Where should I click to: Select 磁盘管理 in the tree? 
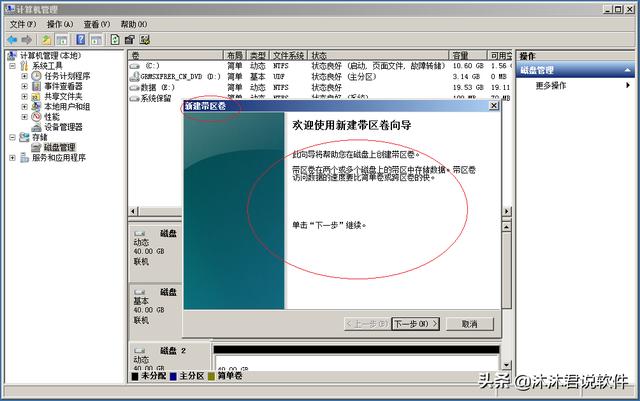[x=60, y=147]
